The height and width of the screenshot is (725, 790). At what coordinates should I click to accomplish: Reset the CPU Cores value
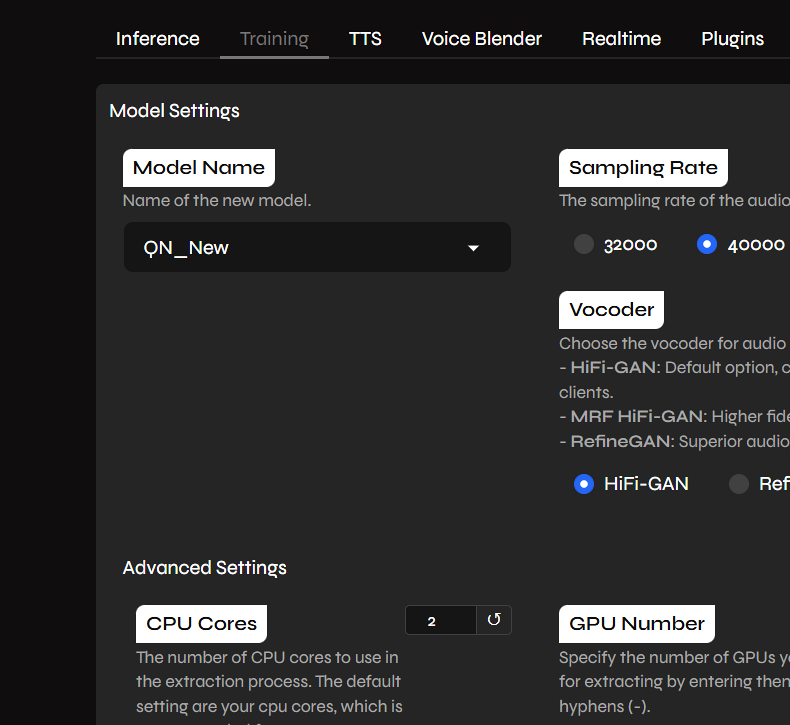(x=494, y=620)
